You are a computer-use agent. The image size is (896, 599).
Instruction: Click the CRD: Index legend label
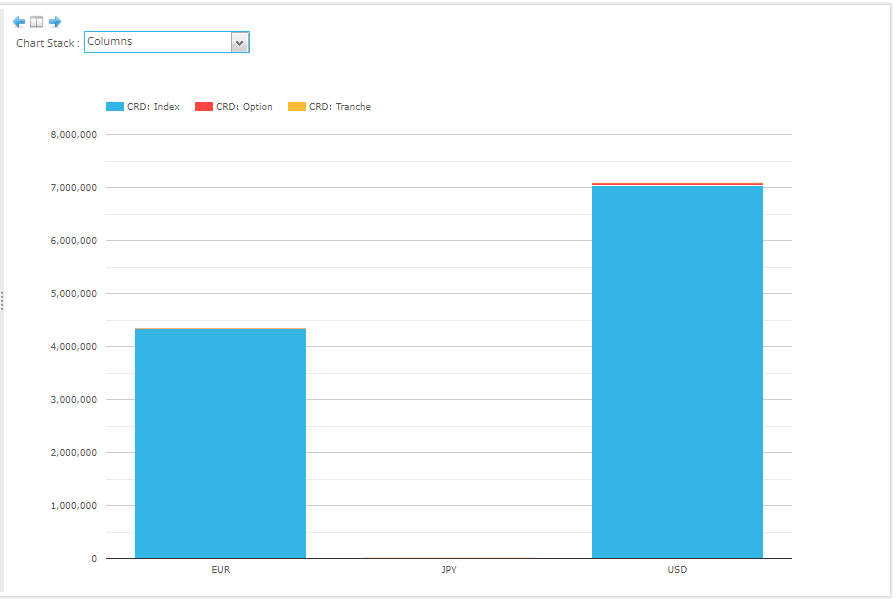click(153, 107)
